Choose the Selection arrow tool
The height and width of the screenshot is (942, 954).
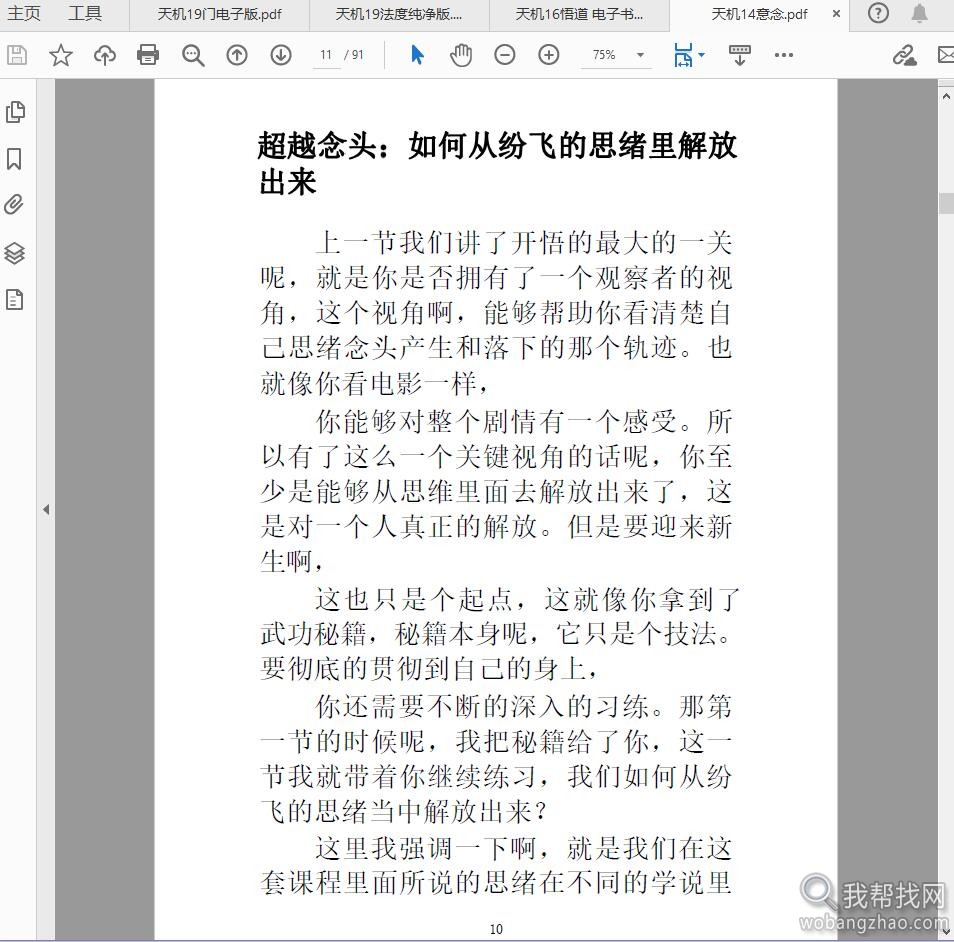(417, 55)
